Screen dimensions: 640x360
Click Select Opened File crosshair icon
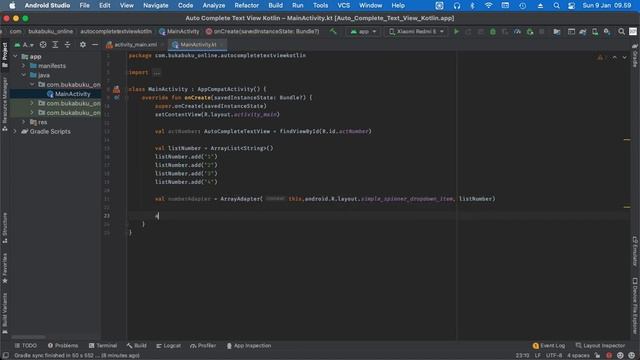[x=43, y=44]
